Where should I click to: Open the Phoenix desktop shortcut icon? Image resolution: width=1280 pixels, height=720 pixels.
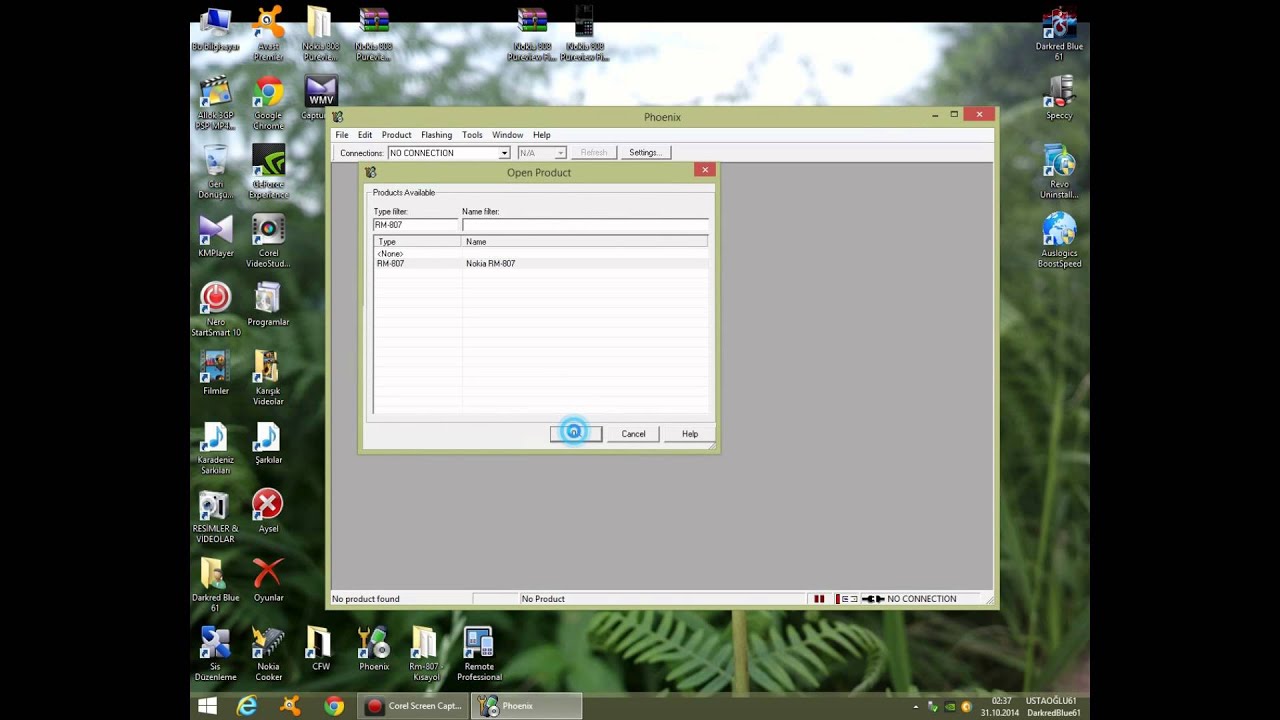[374, 648]
